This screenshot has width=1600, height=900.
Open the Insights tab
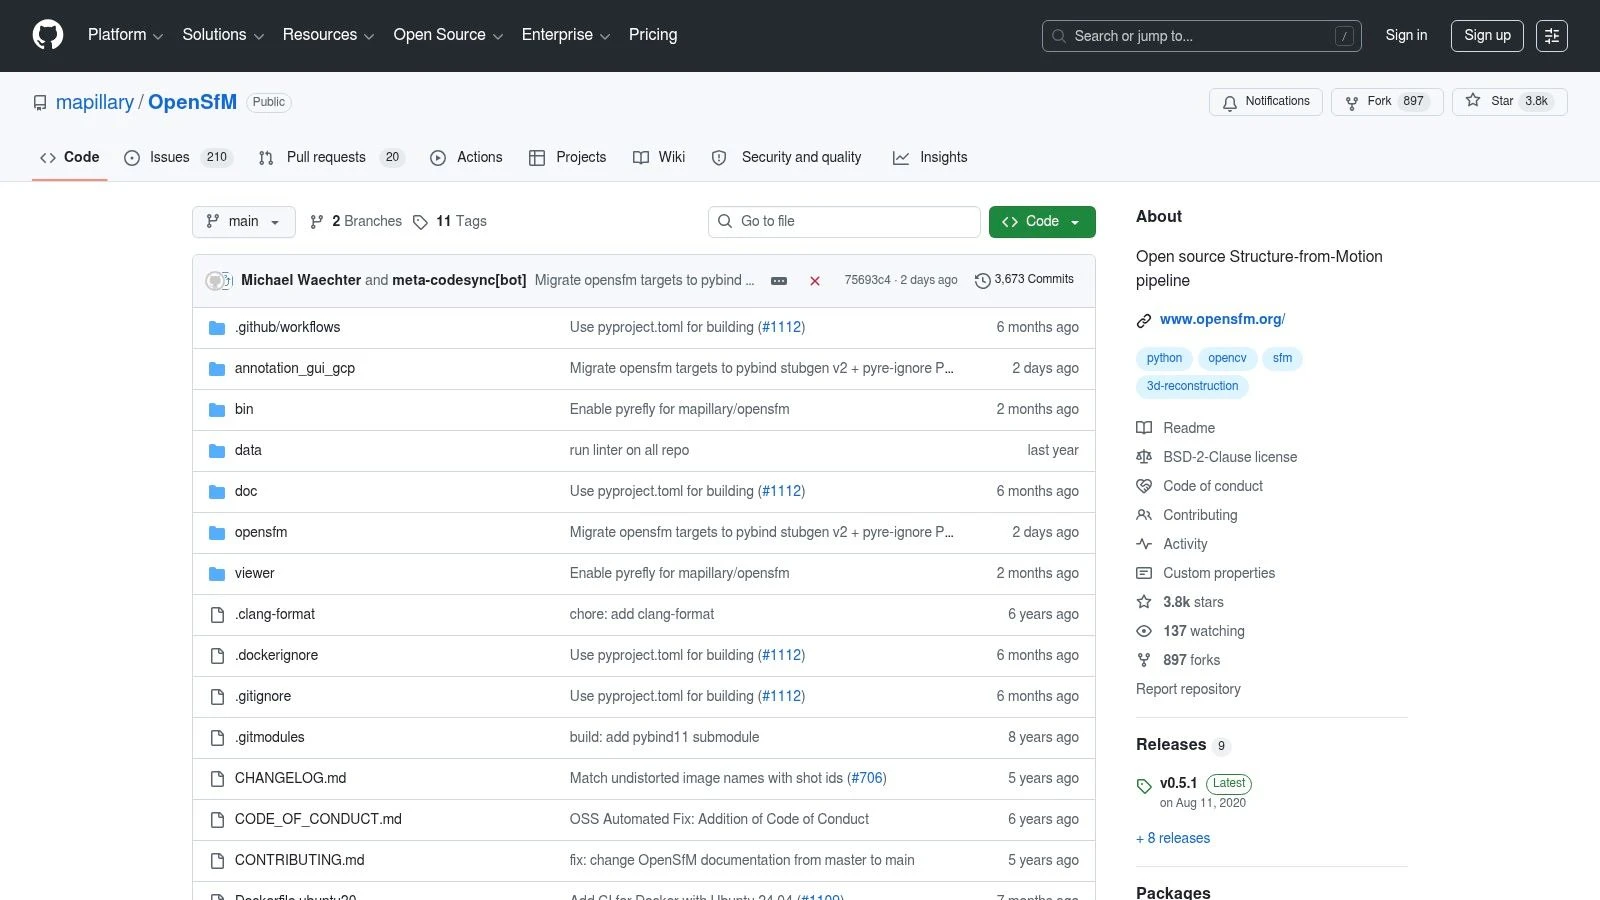click(x=930, y=157)
